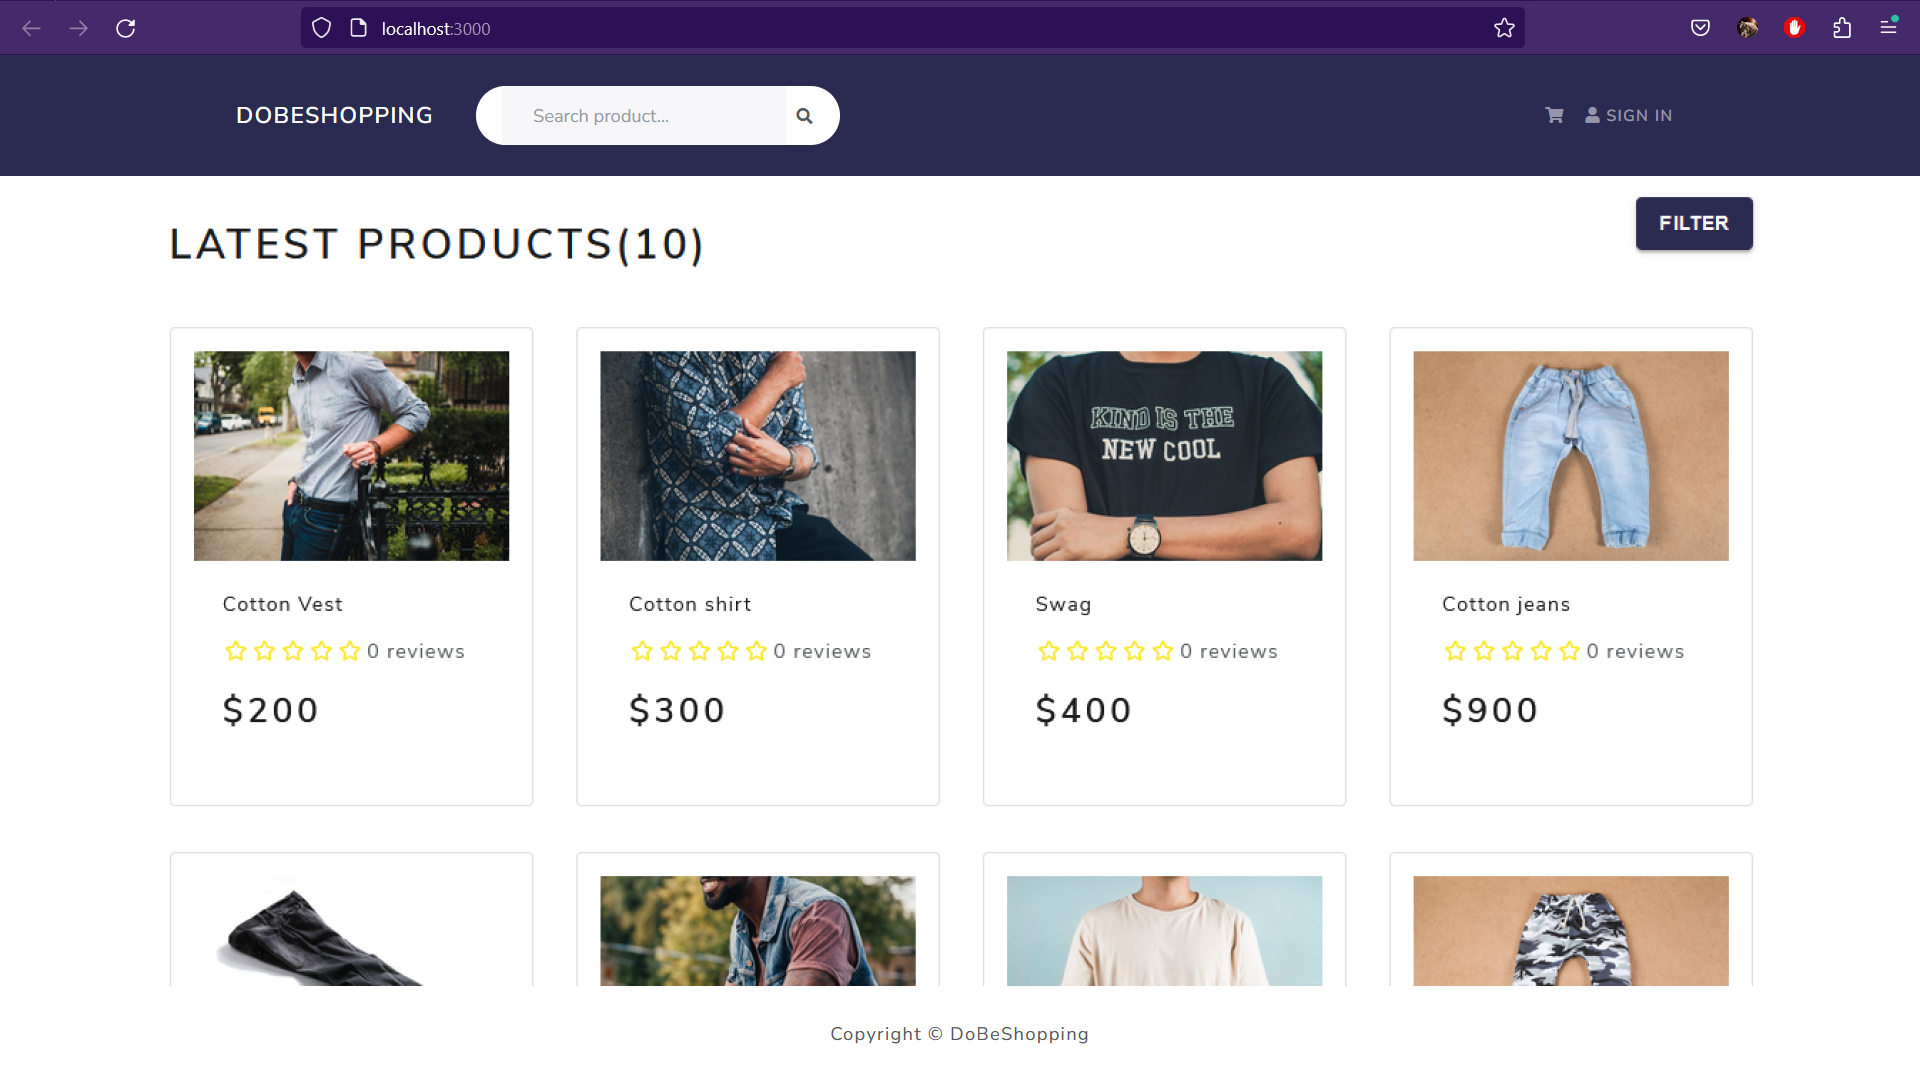The height and width of the screenshot is (1080, 1920).
Task: Bookmark this page with star icon
Action: 1504,28
